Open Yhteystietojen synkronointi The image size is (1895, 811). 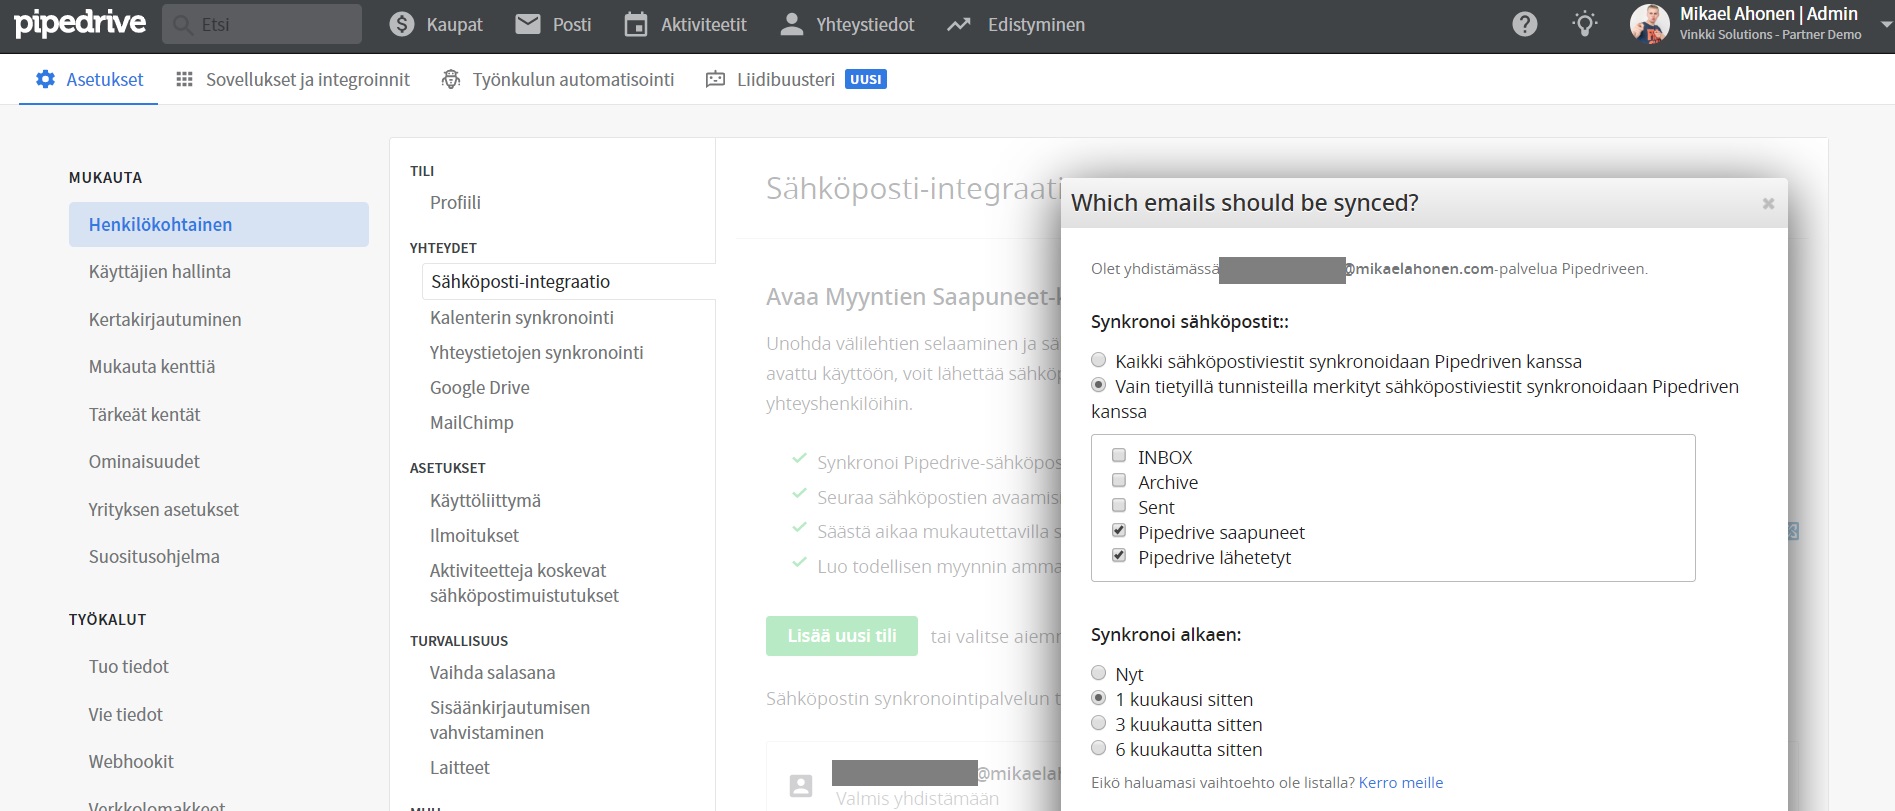(x=537, y=353)
